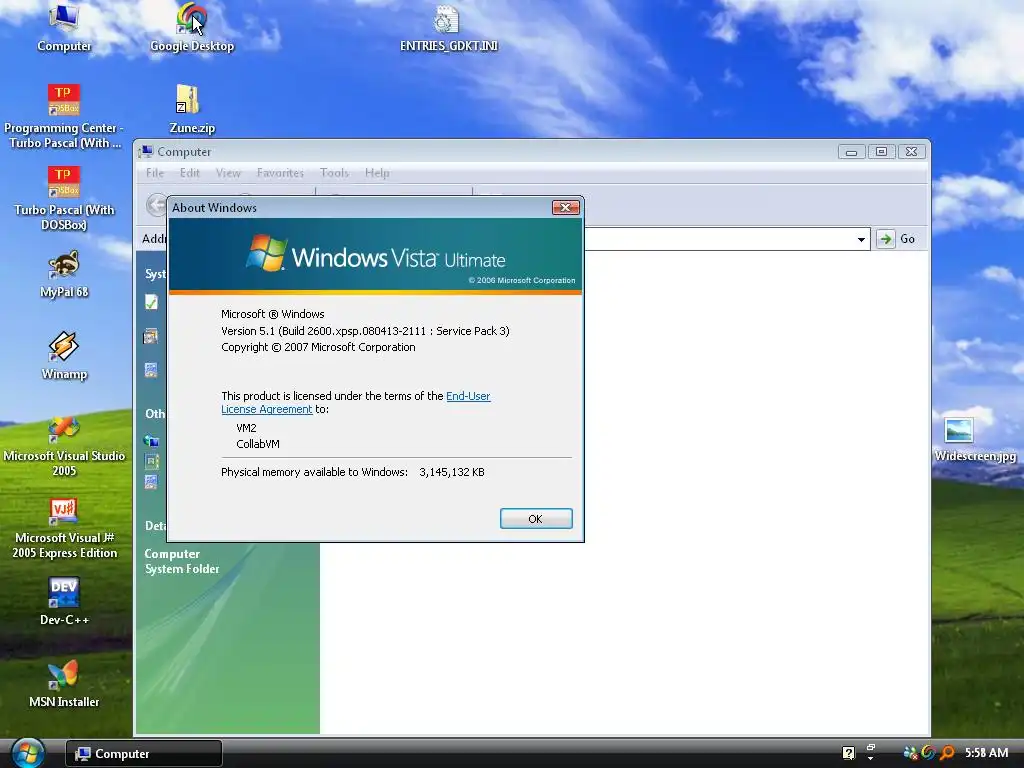This screenshot has width=1024, height=768.
Task: Click OK in About Windows dialog
Action: pos(536,519)
